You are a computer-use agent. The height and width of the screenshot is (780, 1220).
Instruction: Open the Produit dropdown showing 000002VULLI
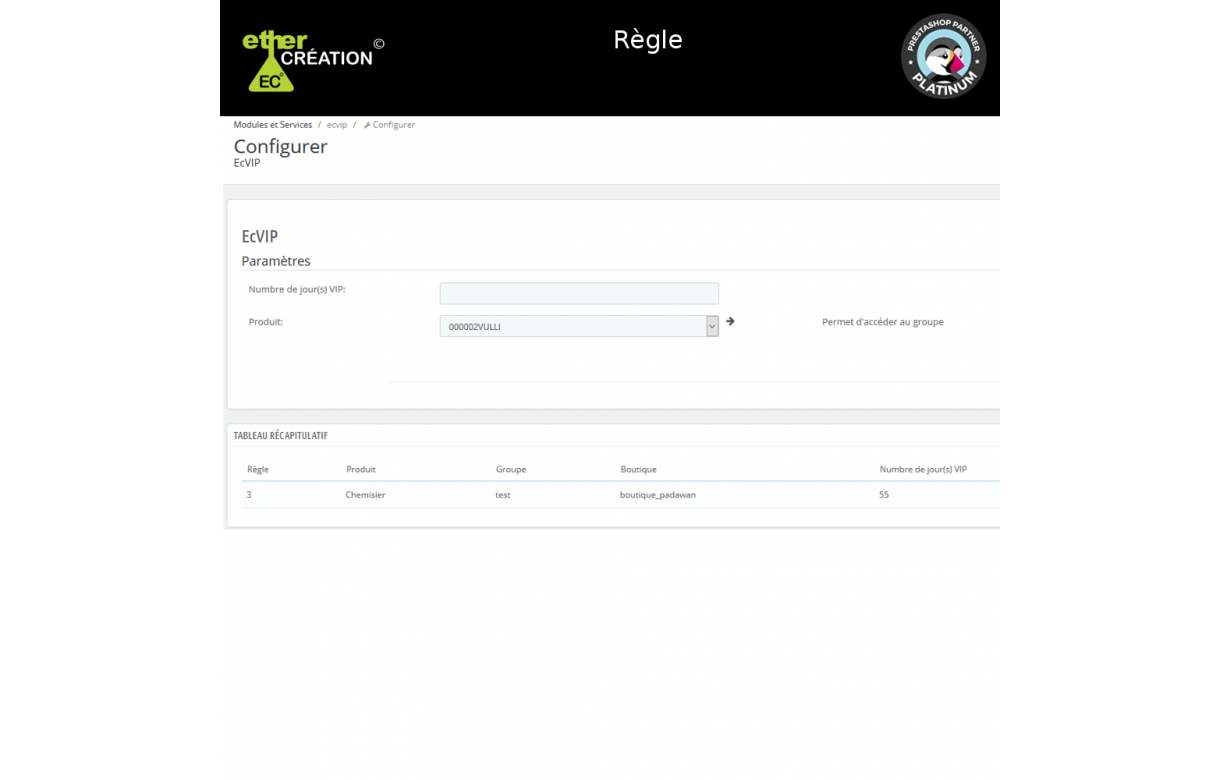(x=572, y=326)
